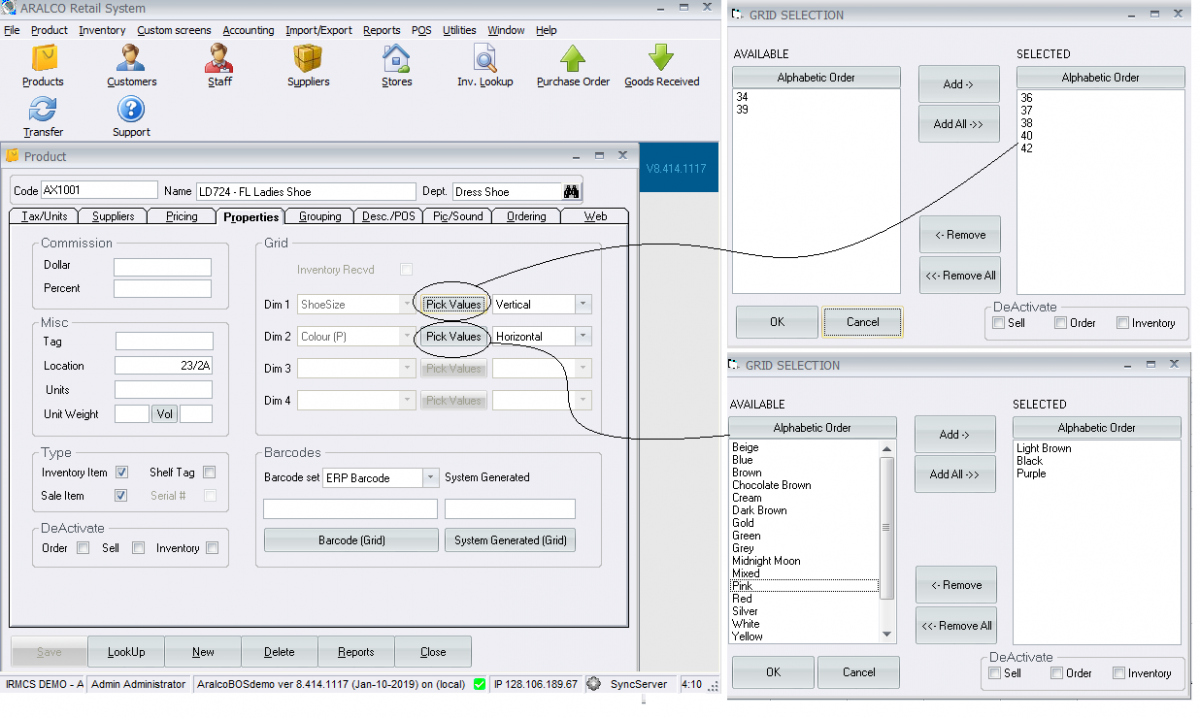Open the Utilities menu
The width and height of the screenshot is (1200, 718).
(x=459, y=30)
